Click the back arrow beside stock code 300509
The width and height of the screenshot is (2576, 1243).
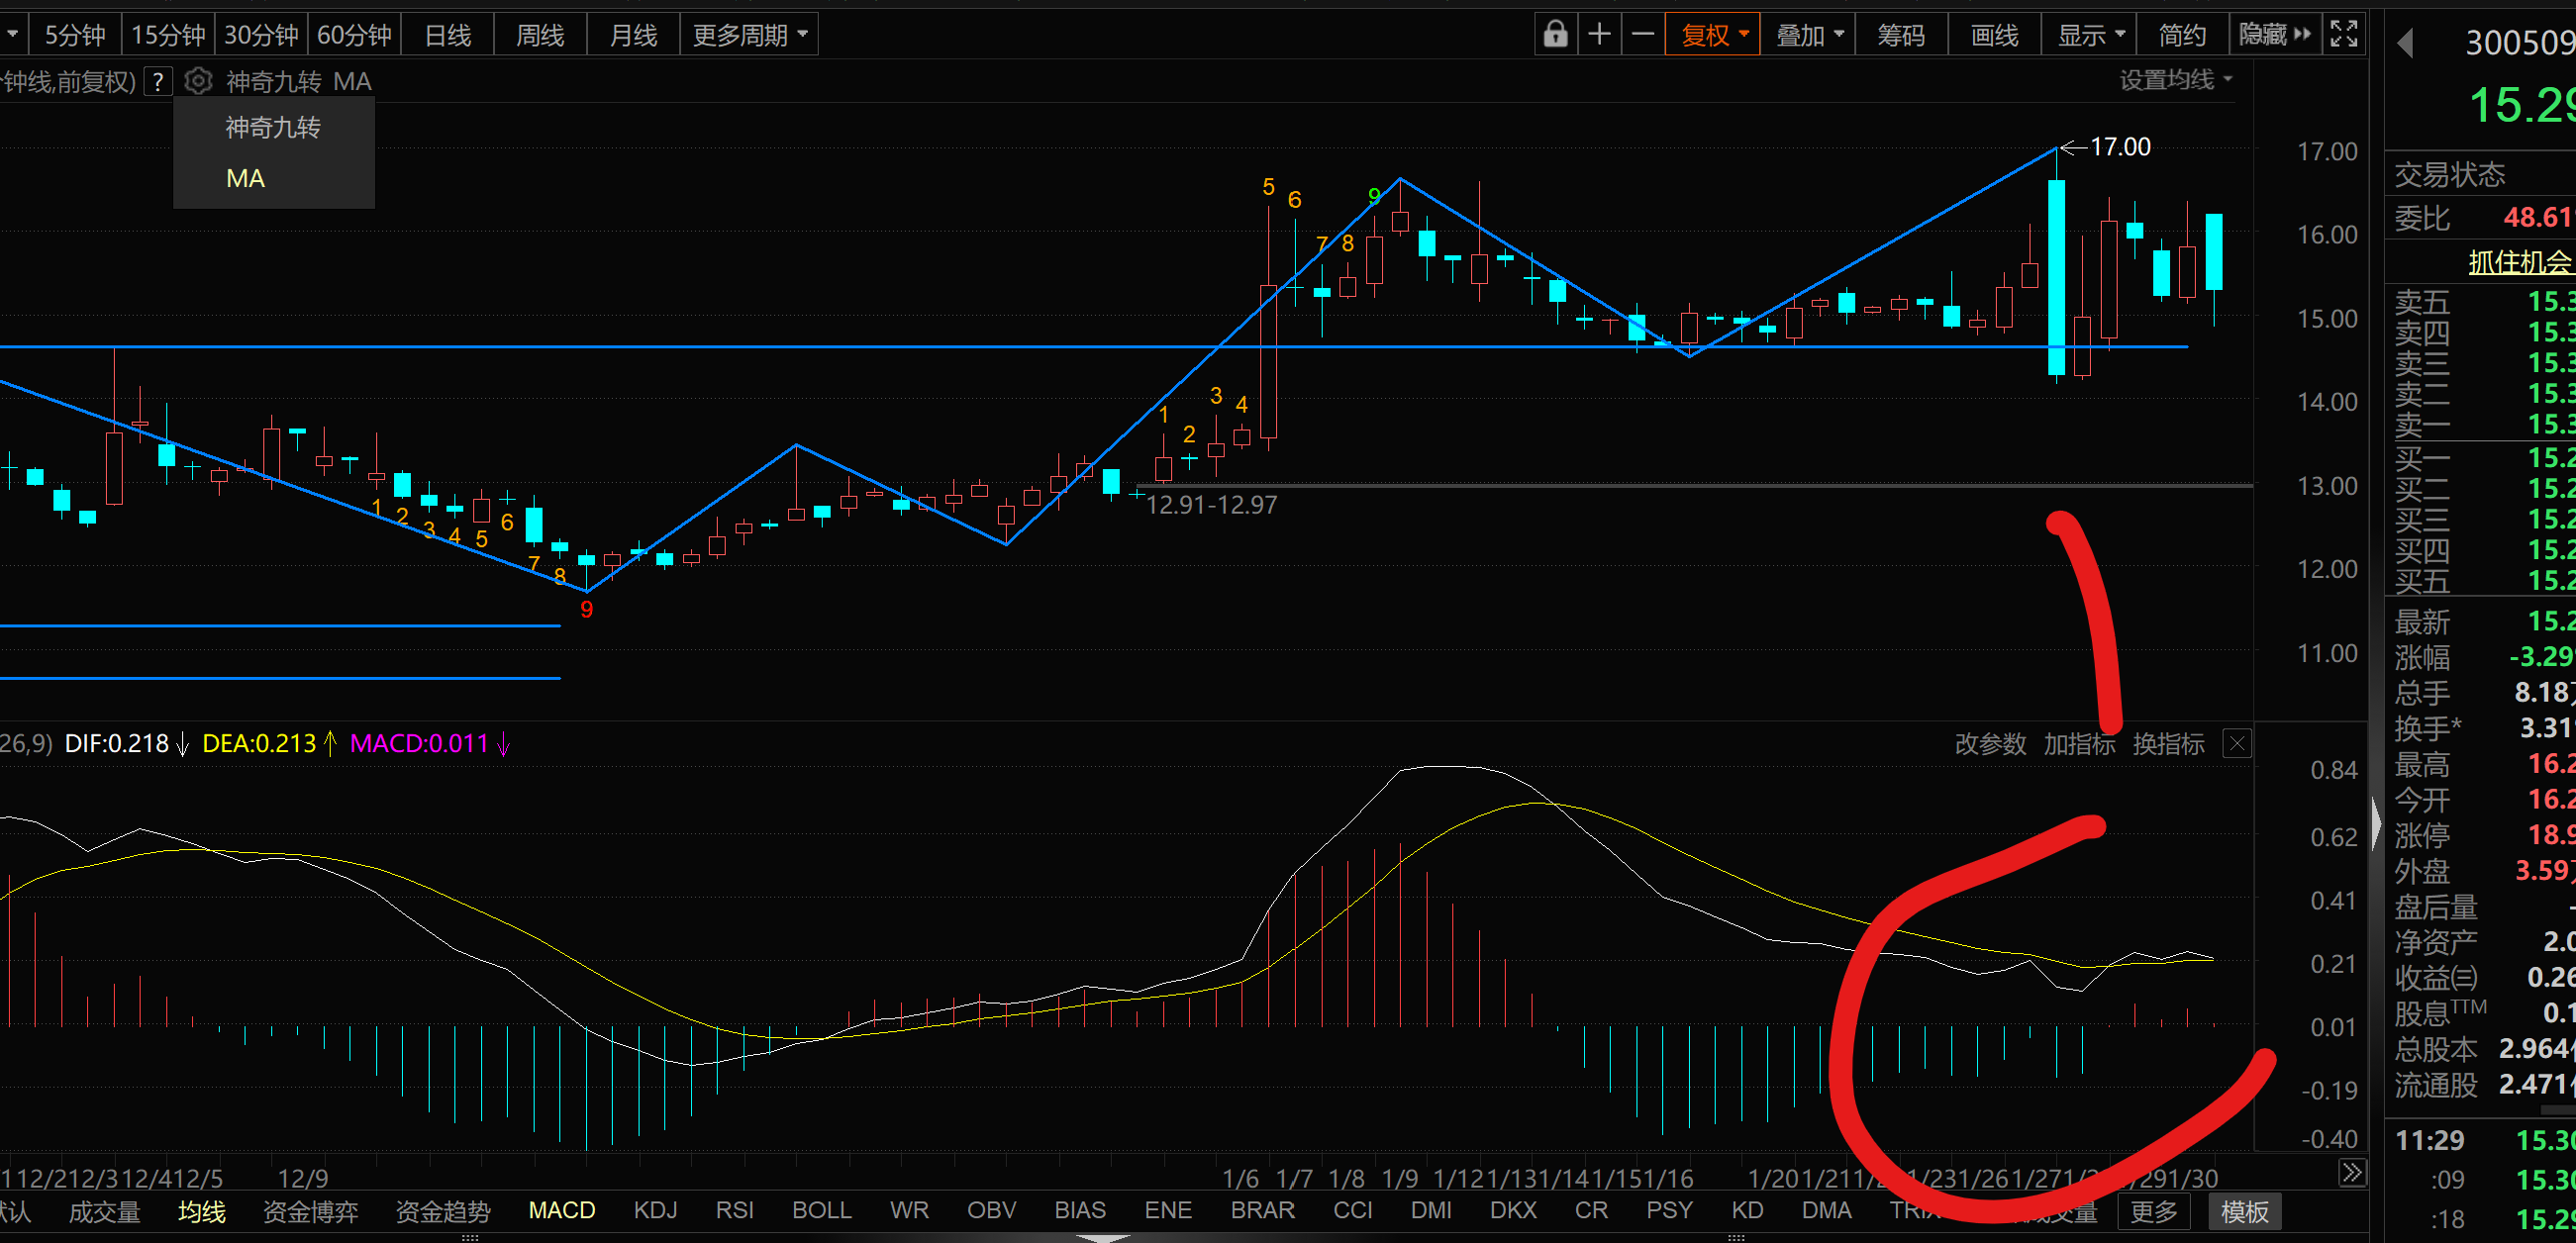2405,43
